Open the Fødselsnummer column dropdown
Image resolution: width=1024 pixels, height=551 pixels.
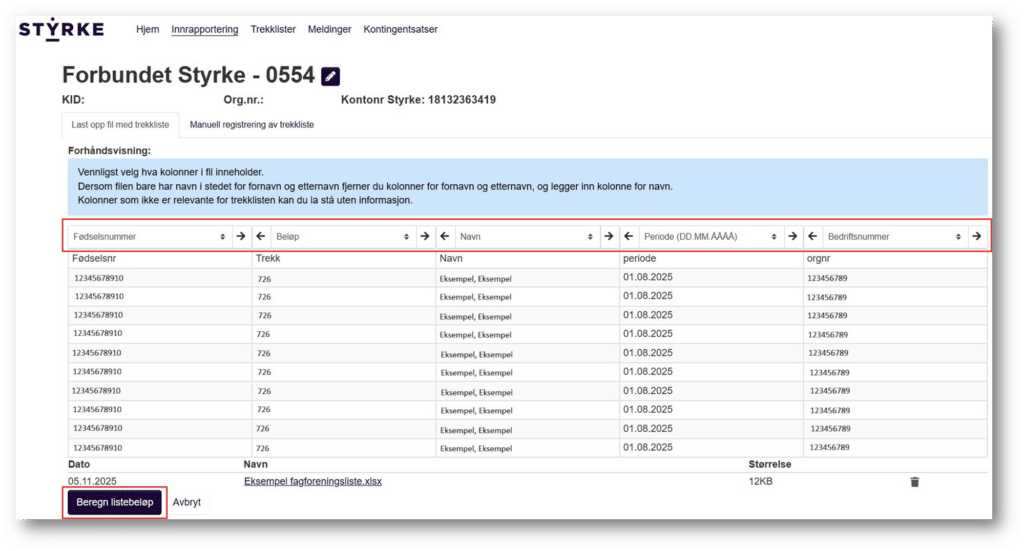(148, 237)
